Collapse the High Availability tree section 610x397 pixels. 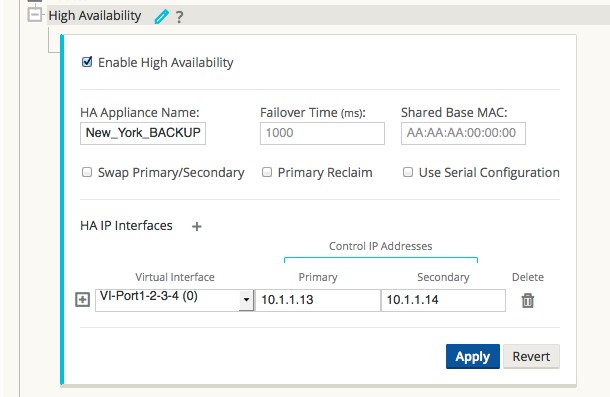(x=35, y=15)
